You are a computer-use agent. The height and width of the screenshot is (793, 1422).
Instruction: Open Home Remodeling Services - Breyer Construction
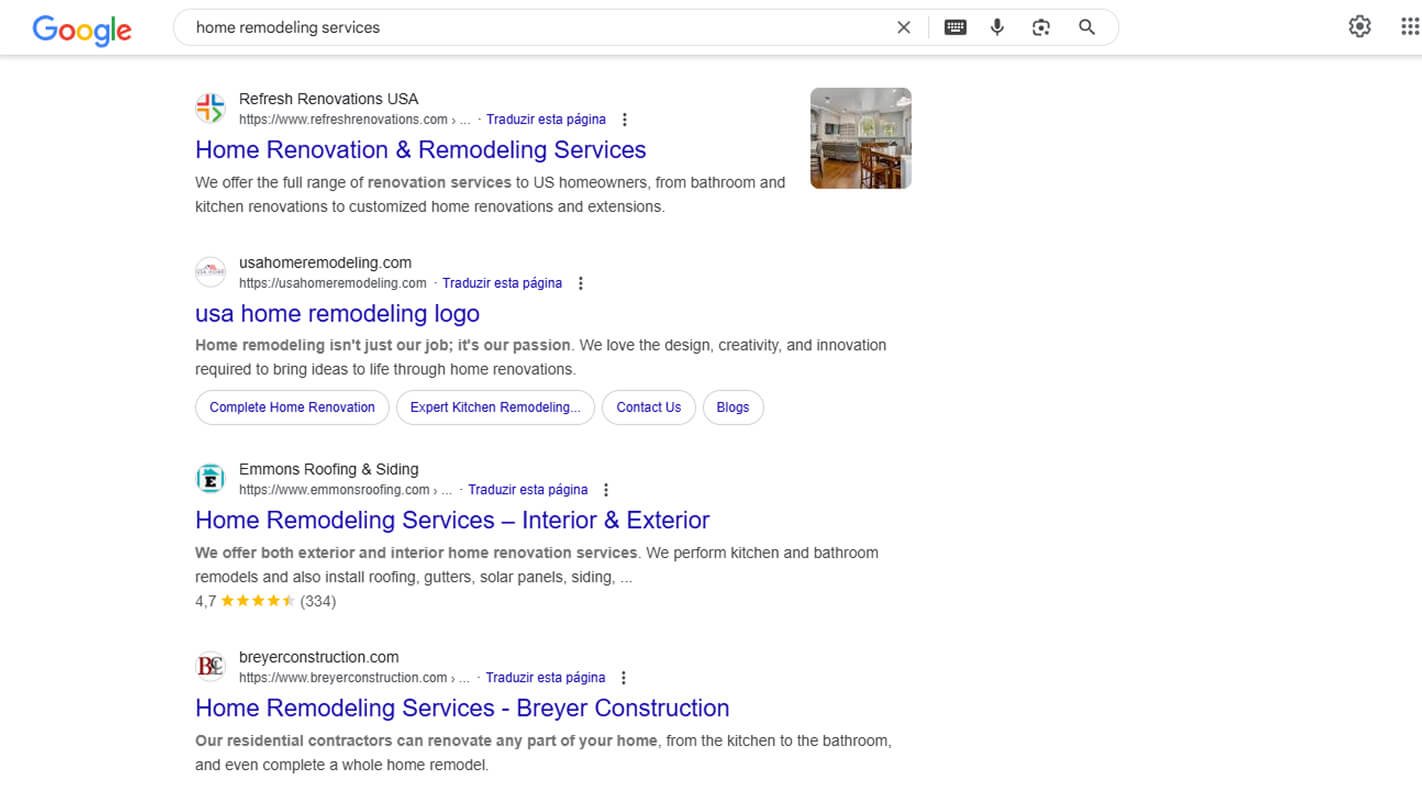pos(462,708)
